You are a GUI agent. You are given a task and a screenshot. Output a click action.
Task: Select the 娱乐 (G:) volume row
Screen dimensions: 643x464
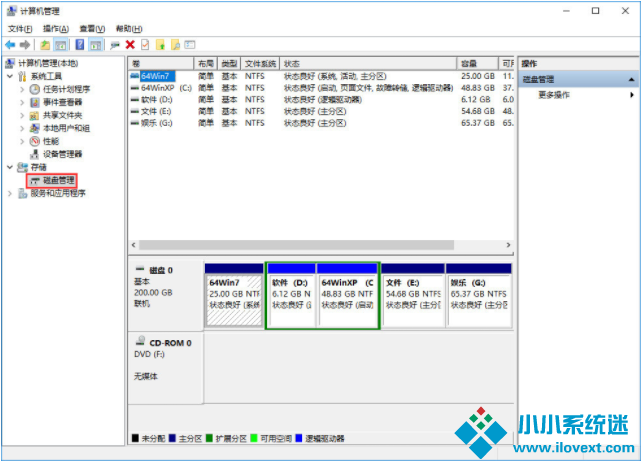pos(321,123)
